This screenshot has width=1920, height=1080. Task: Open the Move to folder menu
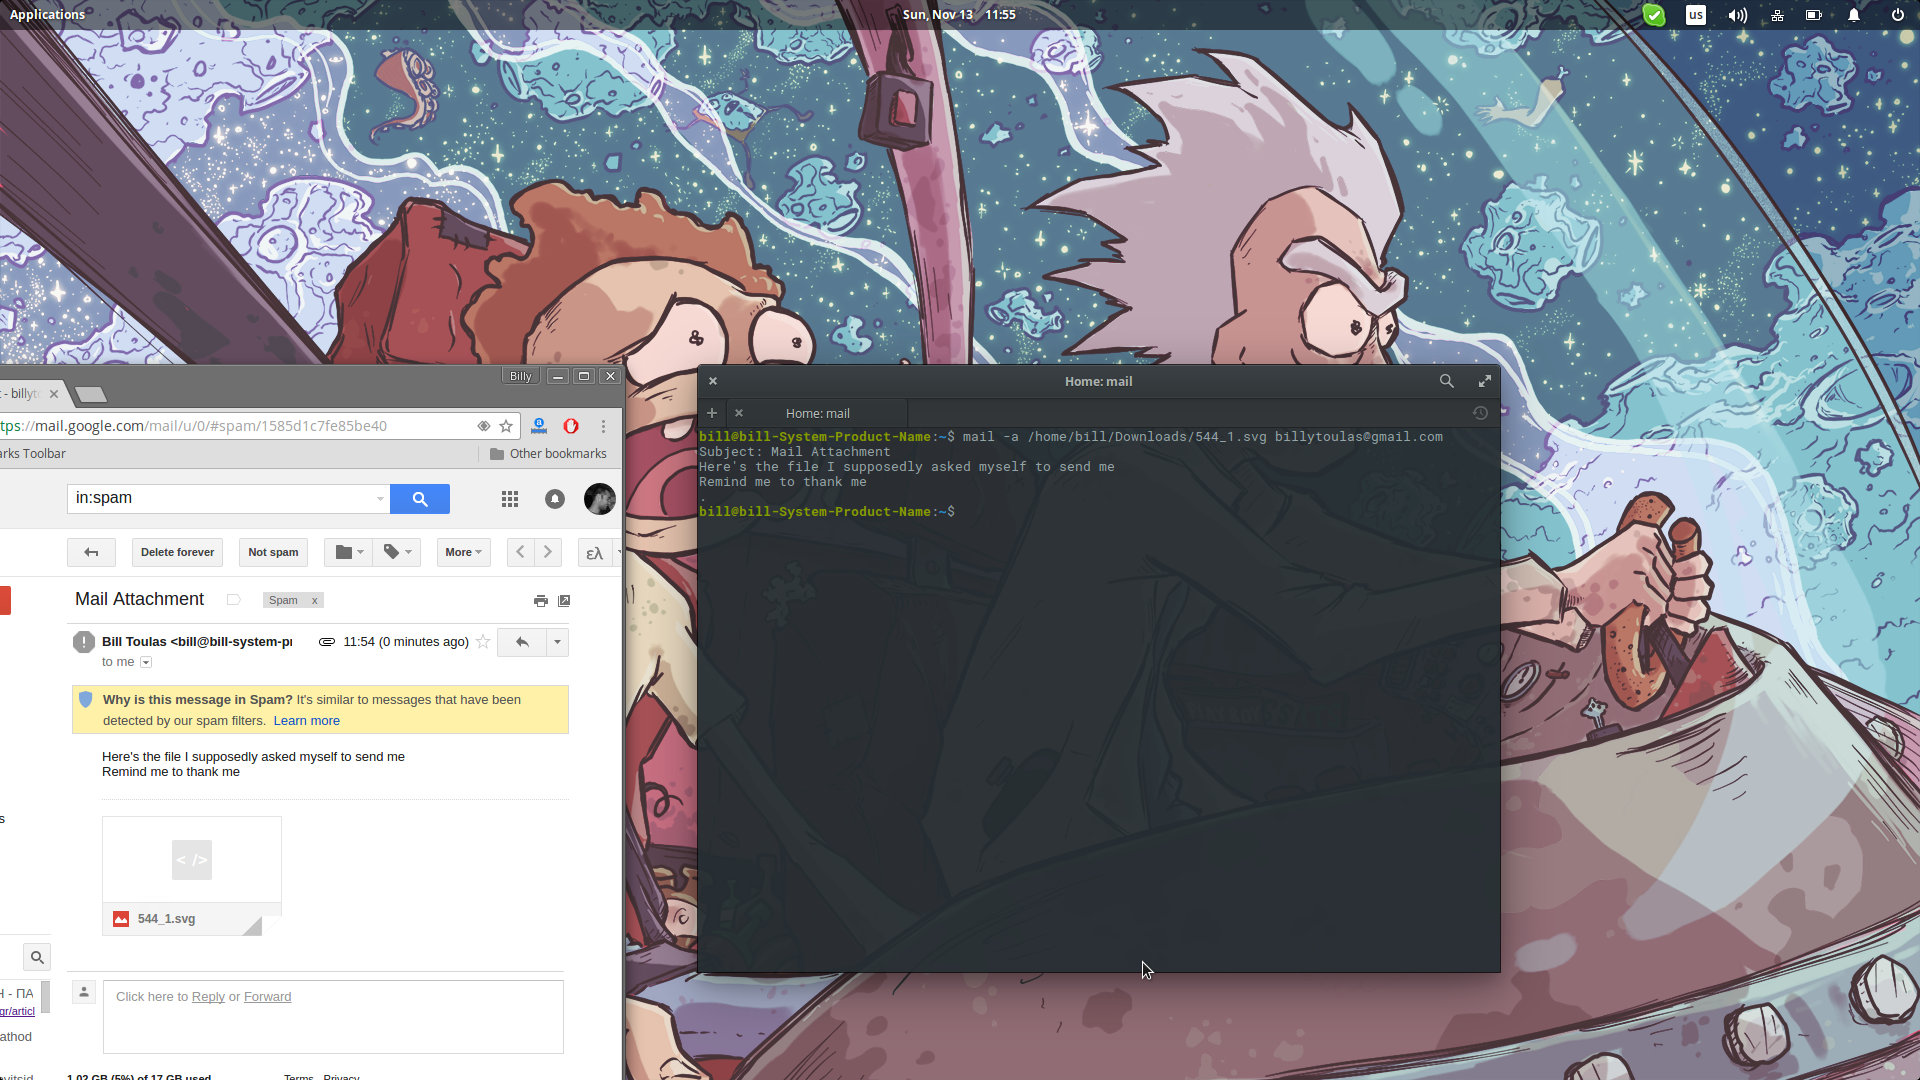point(349,552)
